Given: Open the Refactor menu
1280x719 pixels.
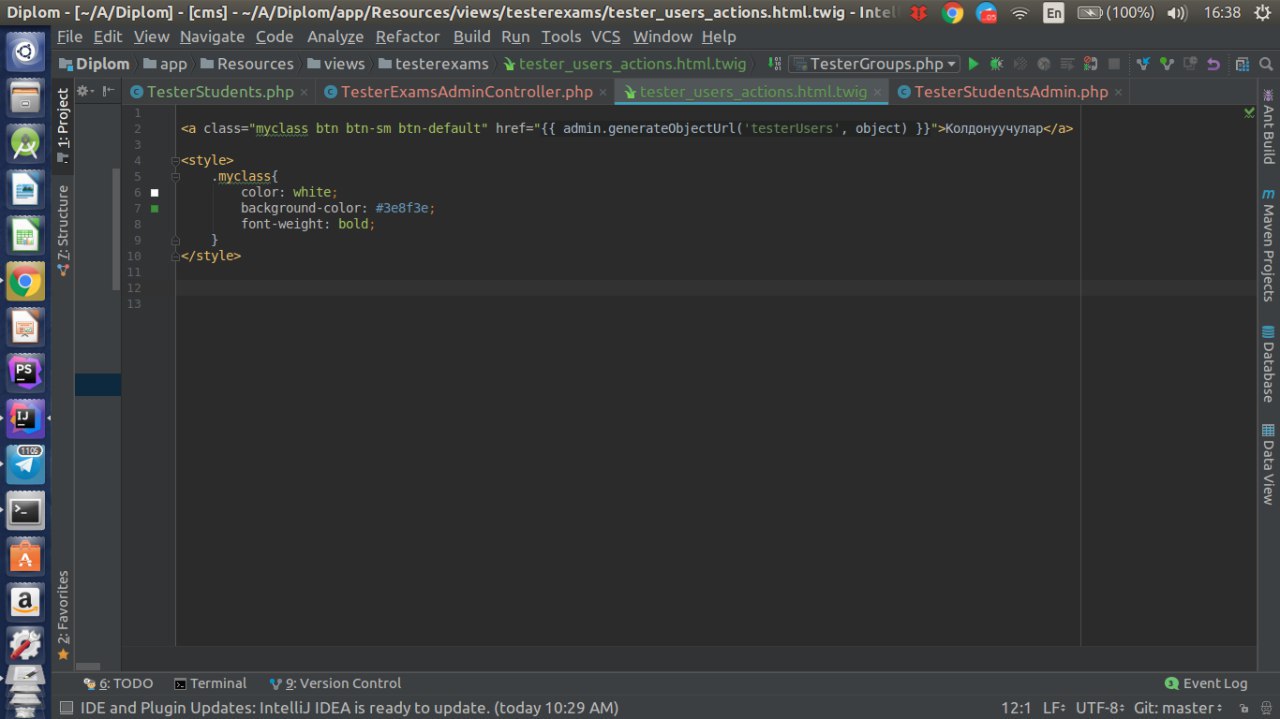Looking at the screenshot, I should pos(407,36).
